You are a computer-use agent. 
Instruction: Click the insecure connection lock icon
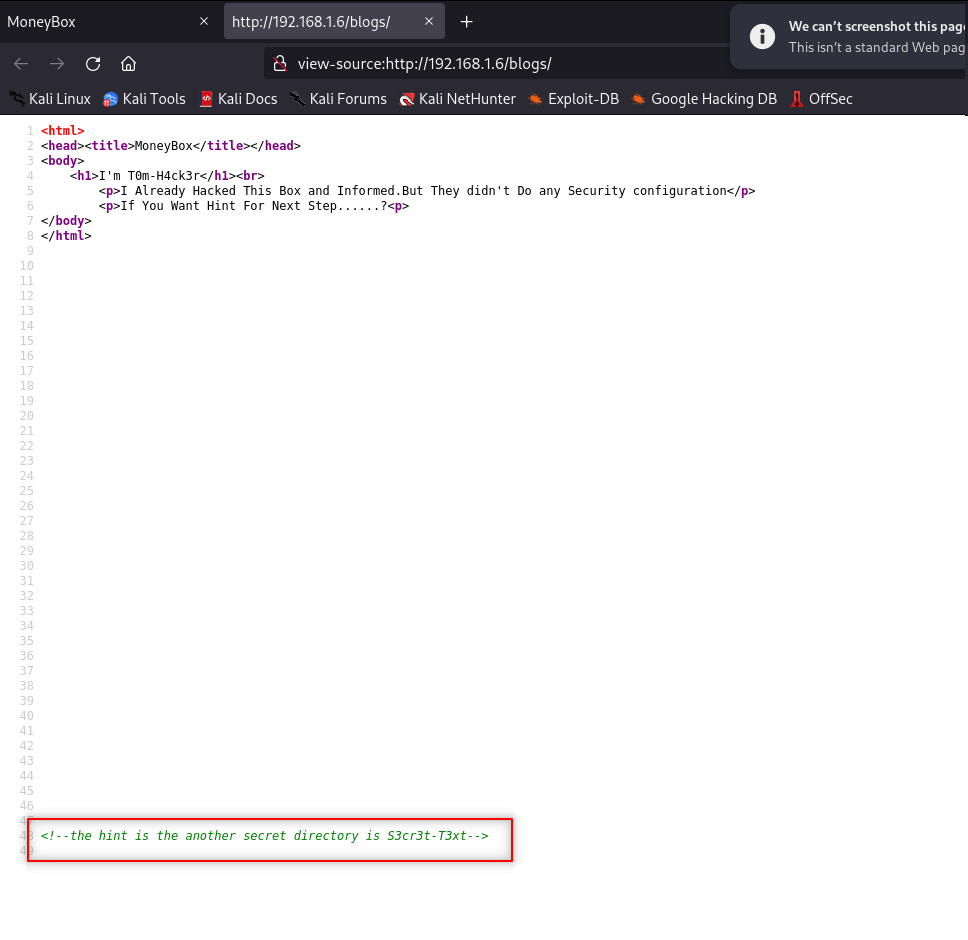pyautogui.click(x=280, y=64)
